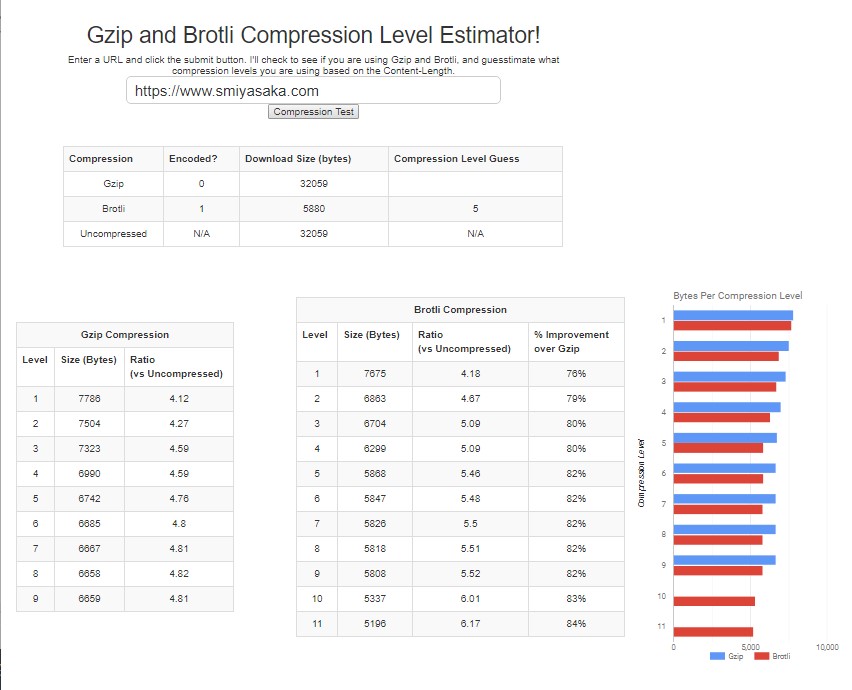
Task: Click the Brotli ratio value 5.48
Action: point(471,499)
